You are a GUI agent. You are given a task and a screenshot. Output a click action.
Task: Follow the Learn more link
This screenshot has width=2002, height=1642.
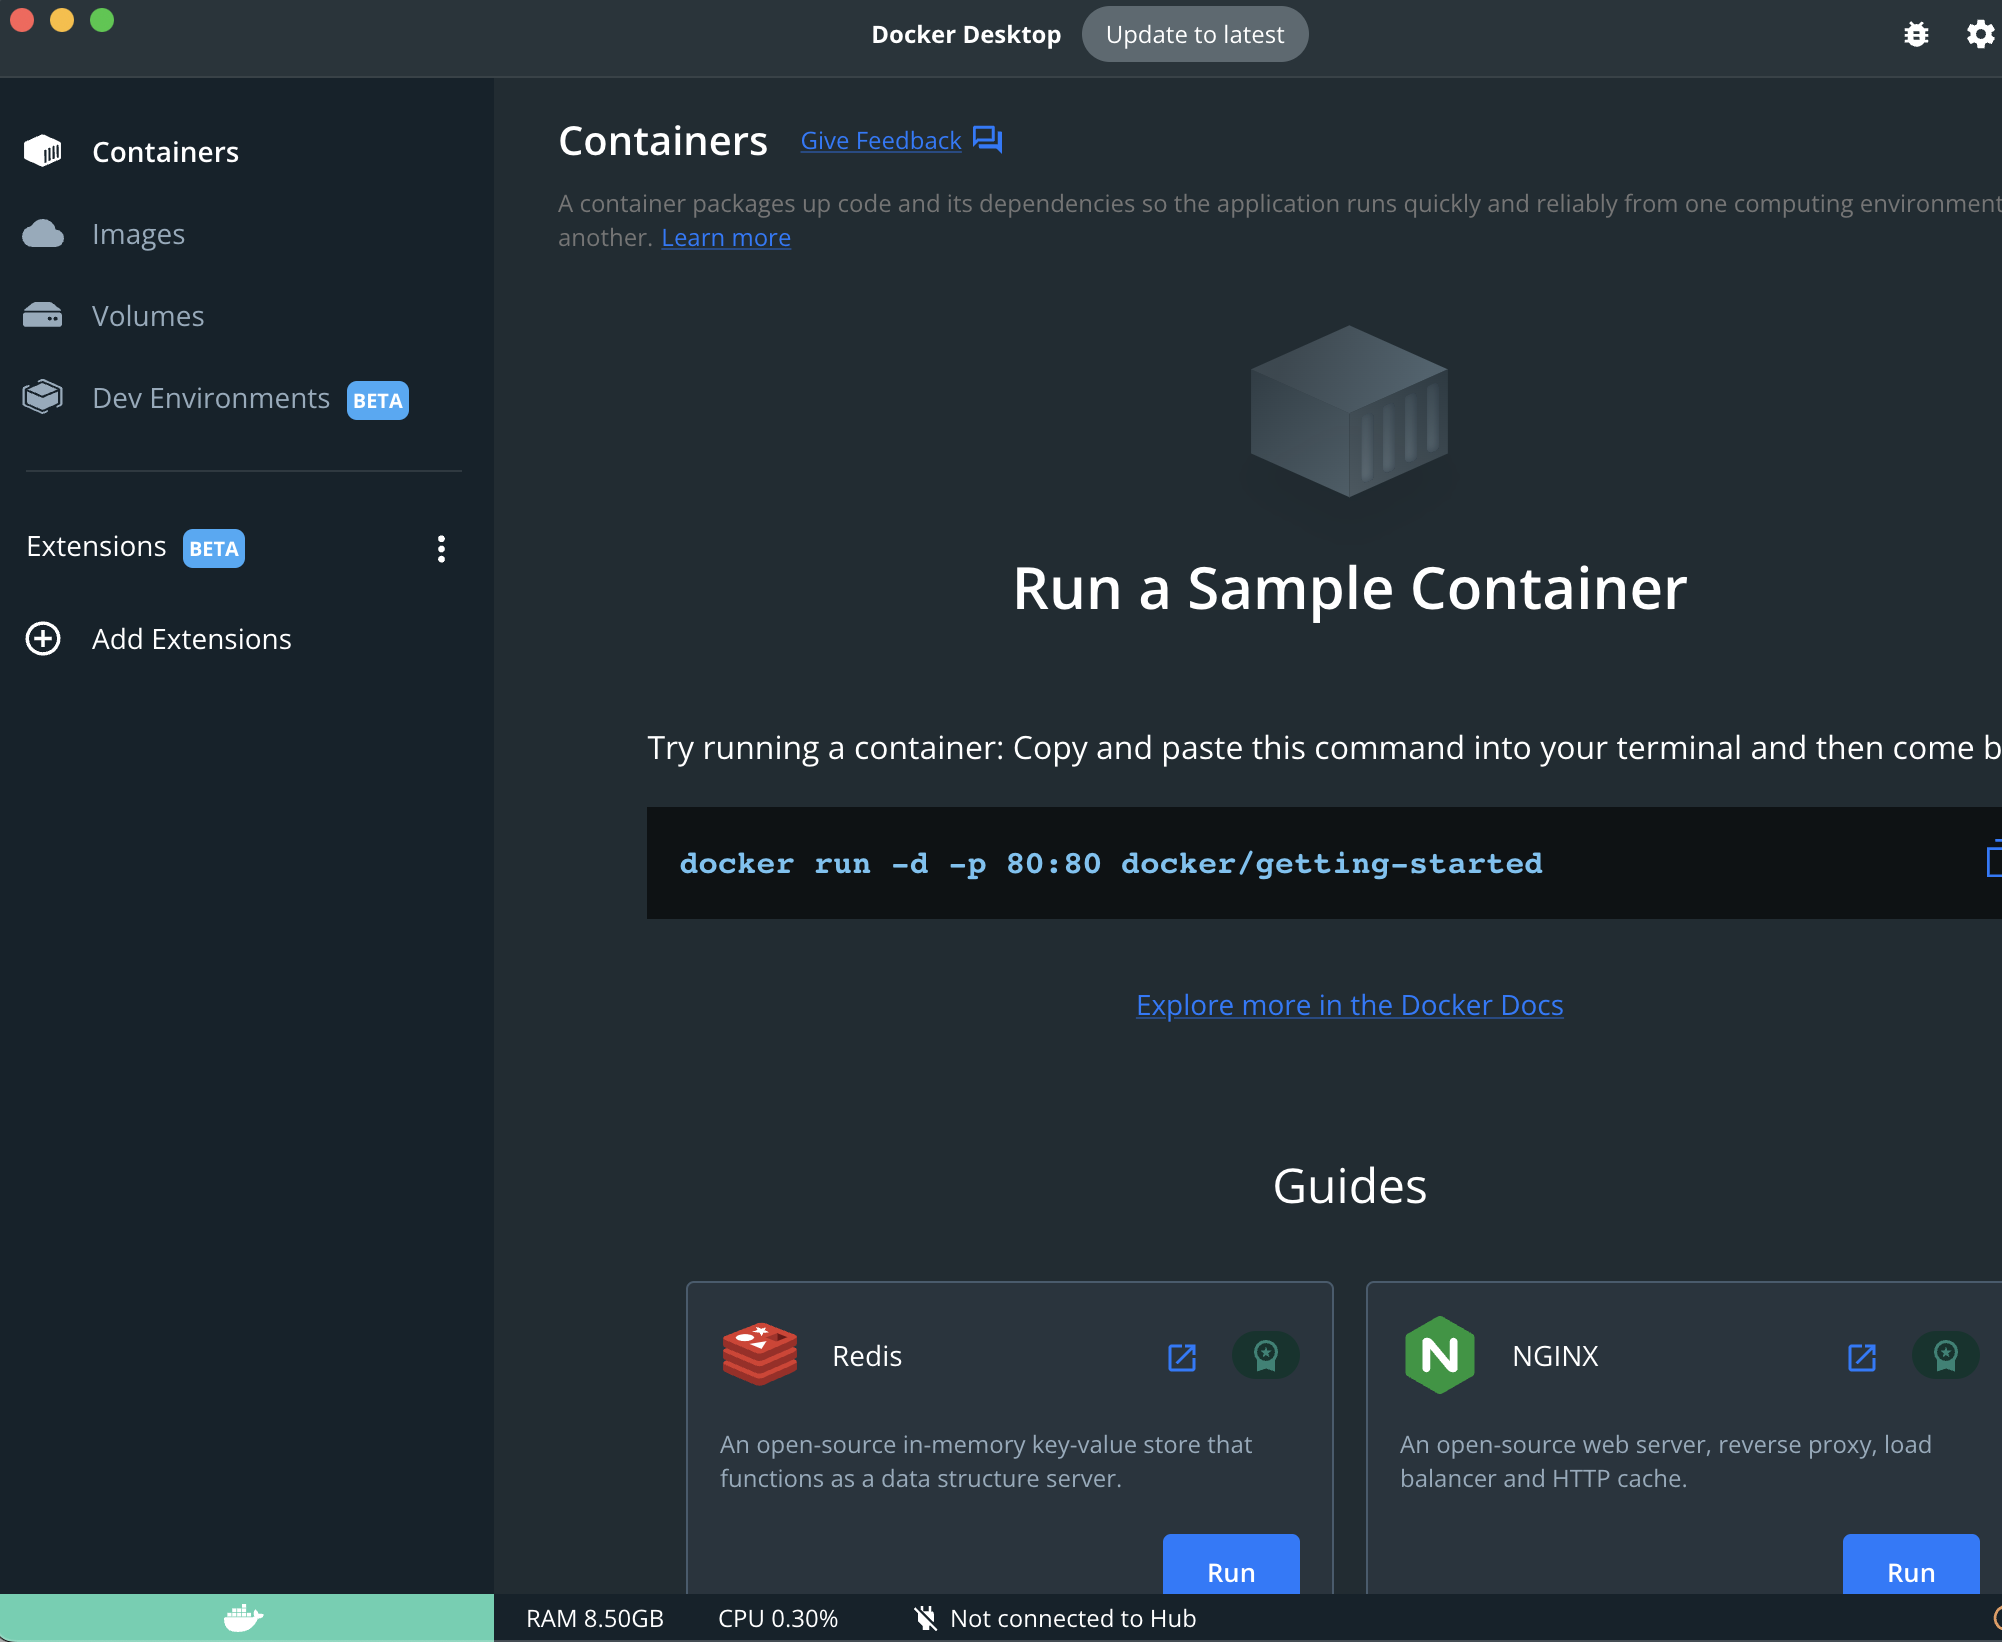coord(725,238)
